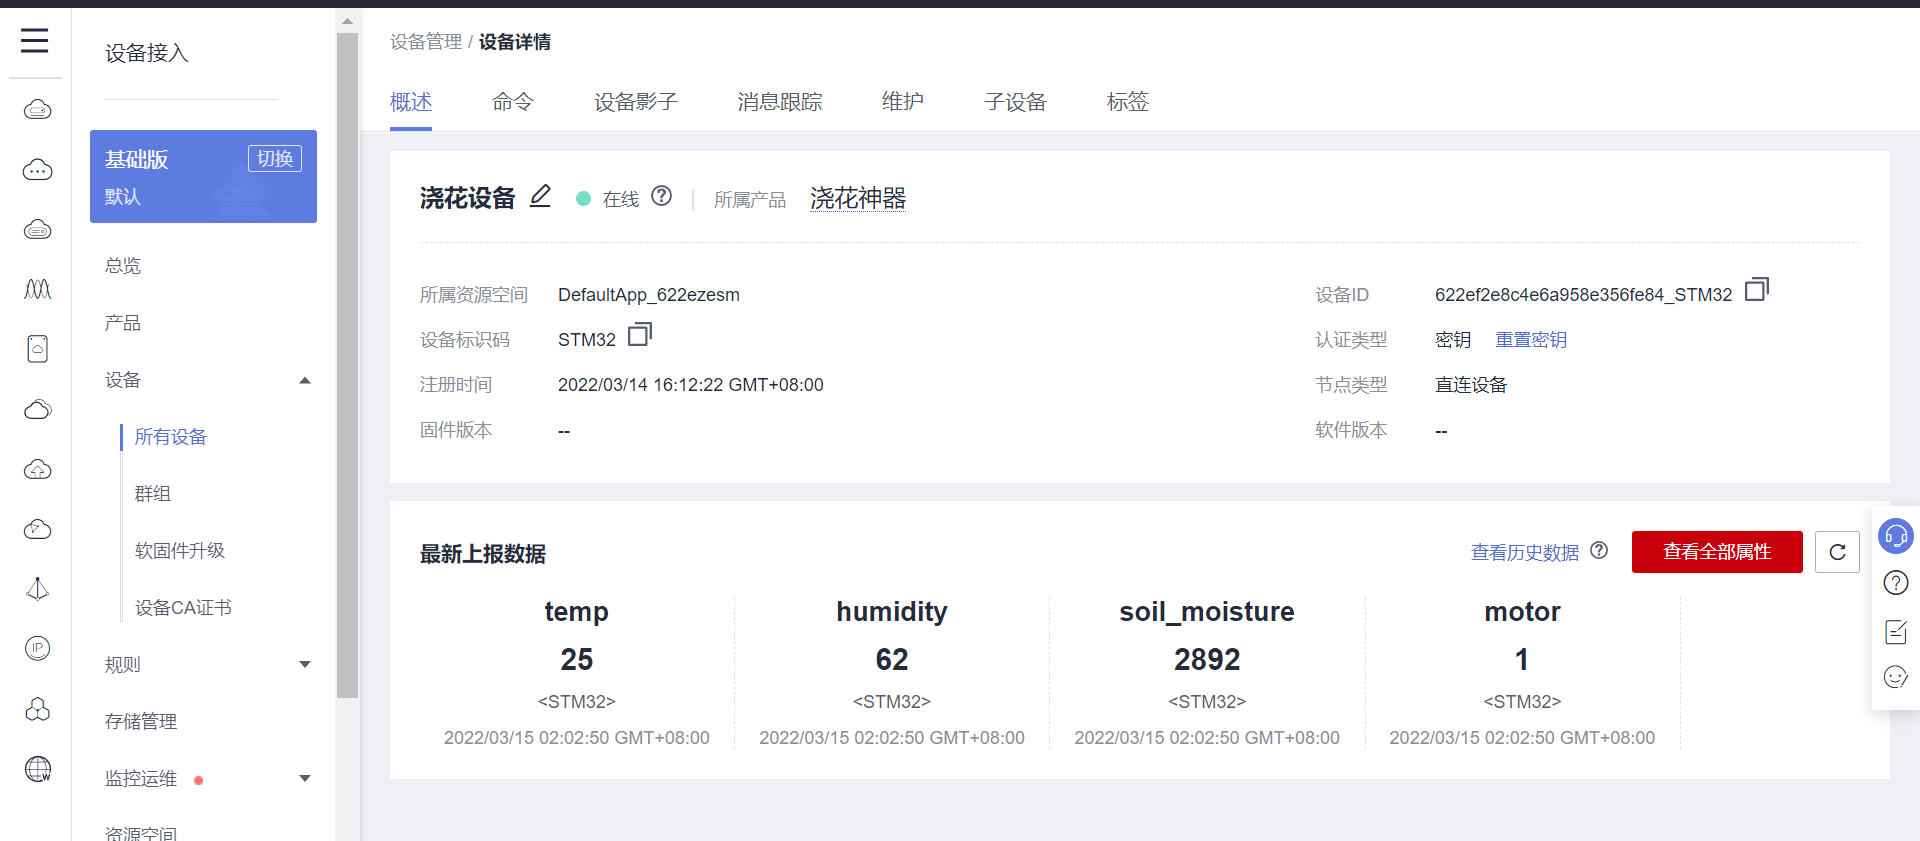Click the oval cloud disk icon in sidebar
The image size is (1920, 841).
pyautogui.click(x=38, y=230)
